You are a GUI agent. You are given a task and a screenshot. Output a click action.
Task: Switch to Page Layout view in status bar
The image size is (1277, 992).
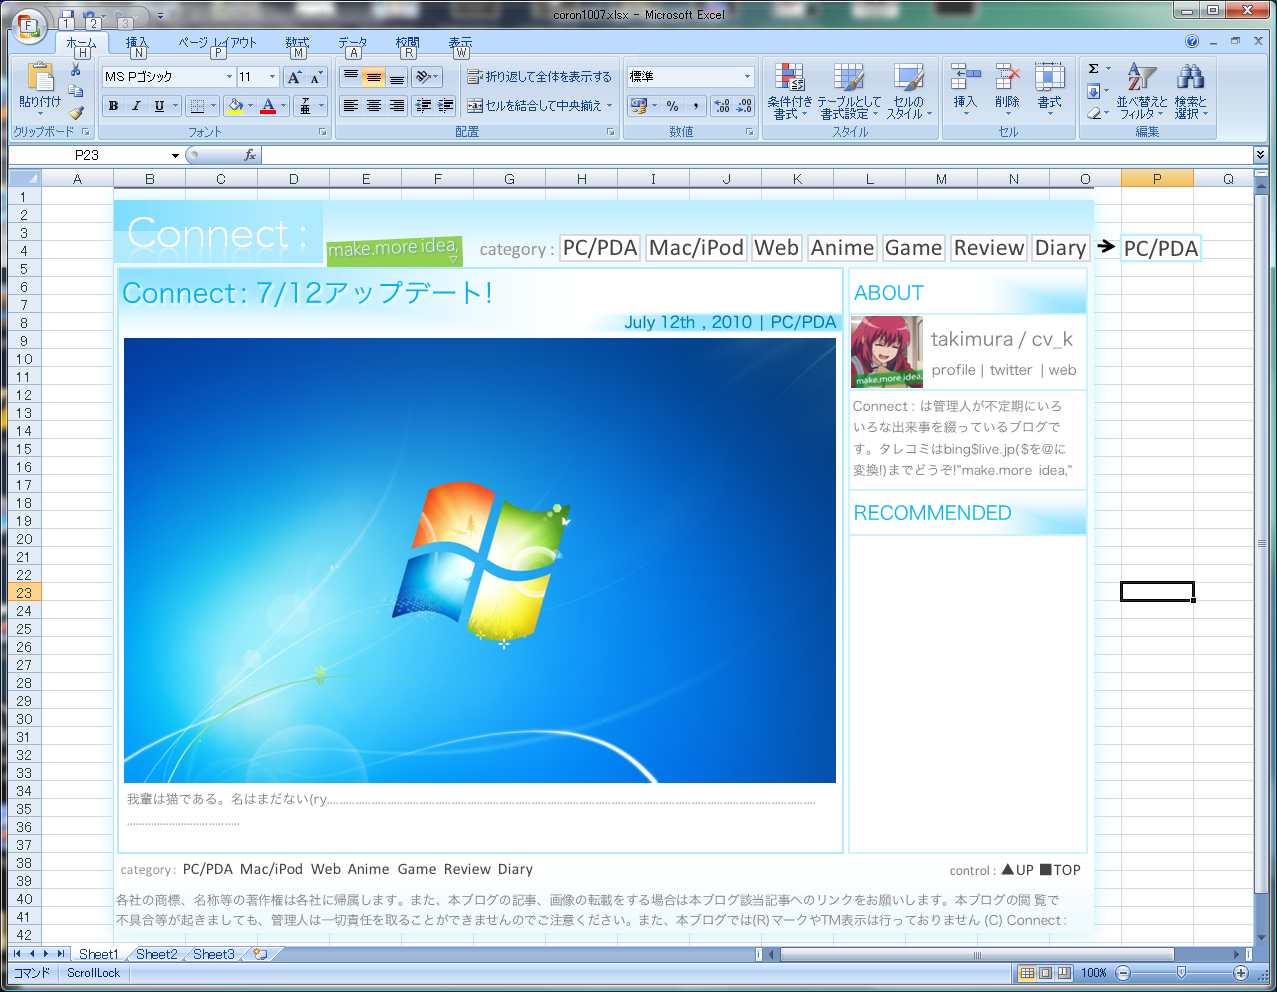[x=1045, y=972]
